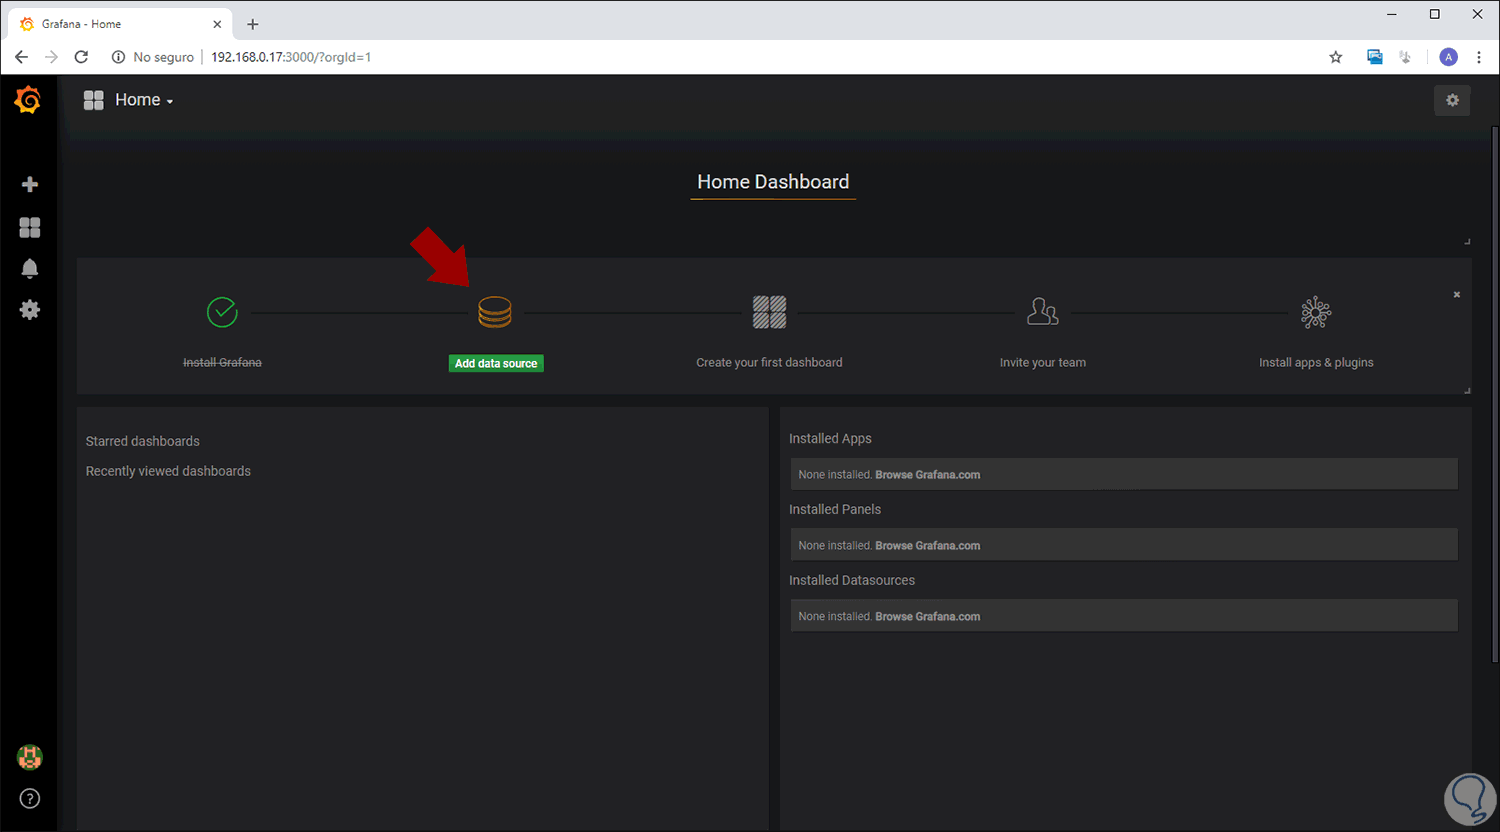Click the Installed Datasources heading
This screenshot has width=1500, height=832.
pyautogui.click(x=852, y=581)
